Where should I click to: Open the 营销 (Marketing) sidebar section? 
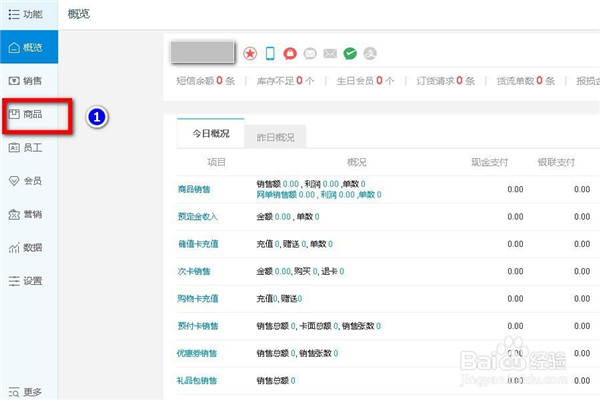point(28,214)
